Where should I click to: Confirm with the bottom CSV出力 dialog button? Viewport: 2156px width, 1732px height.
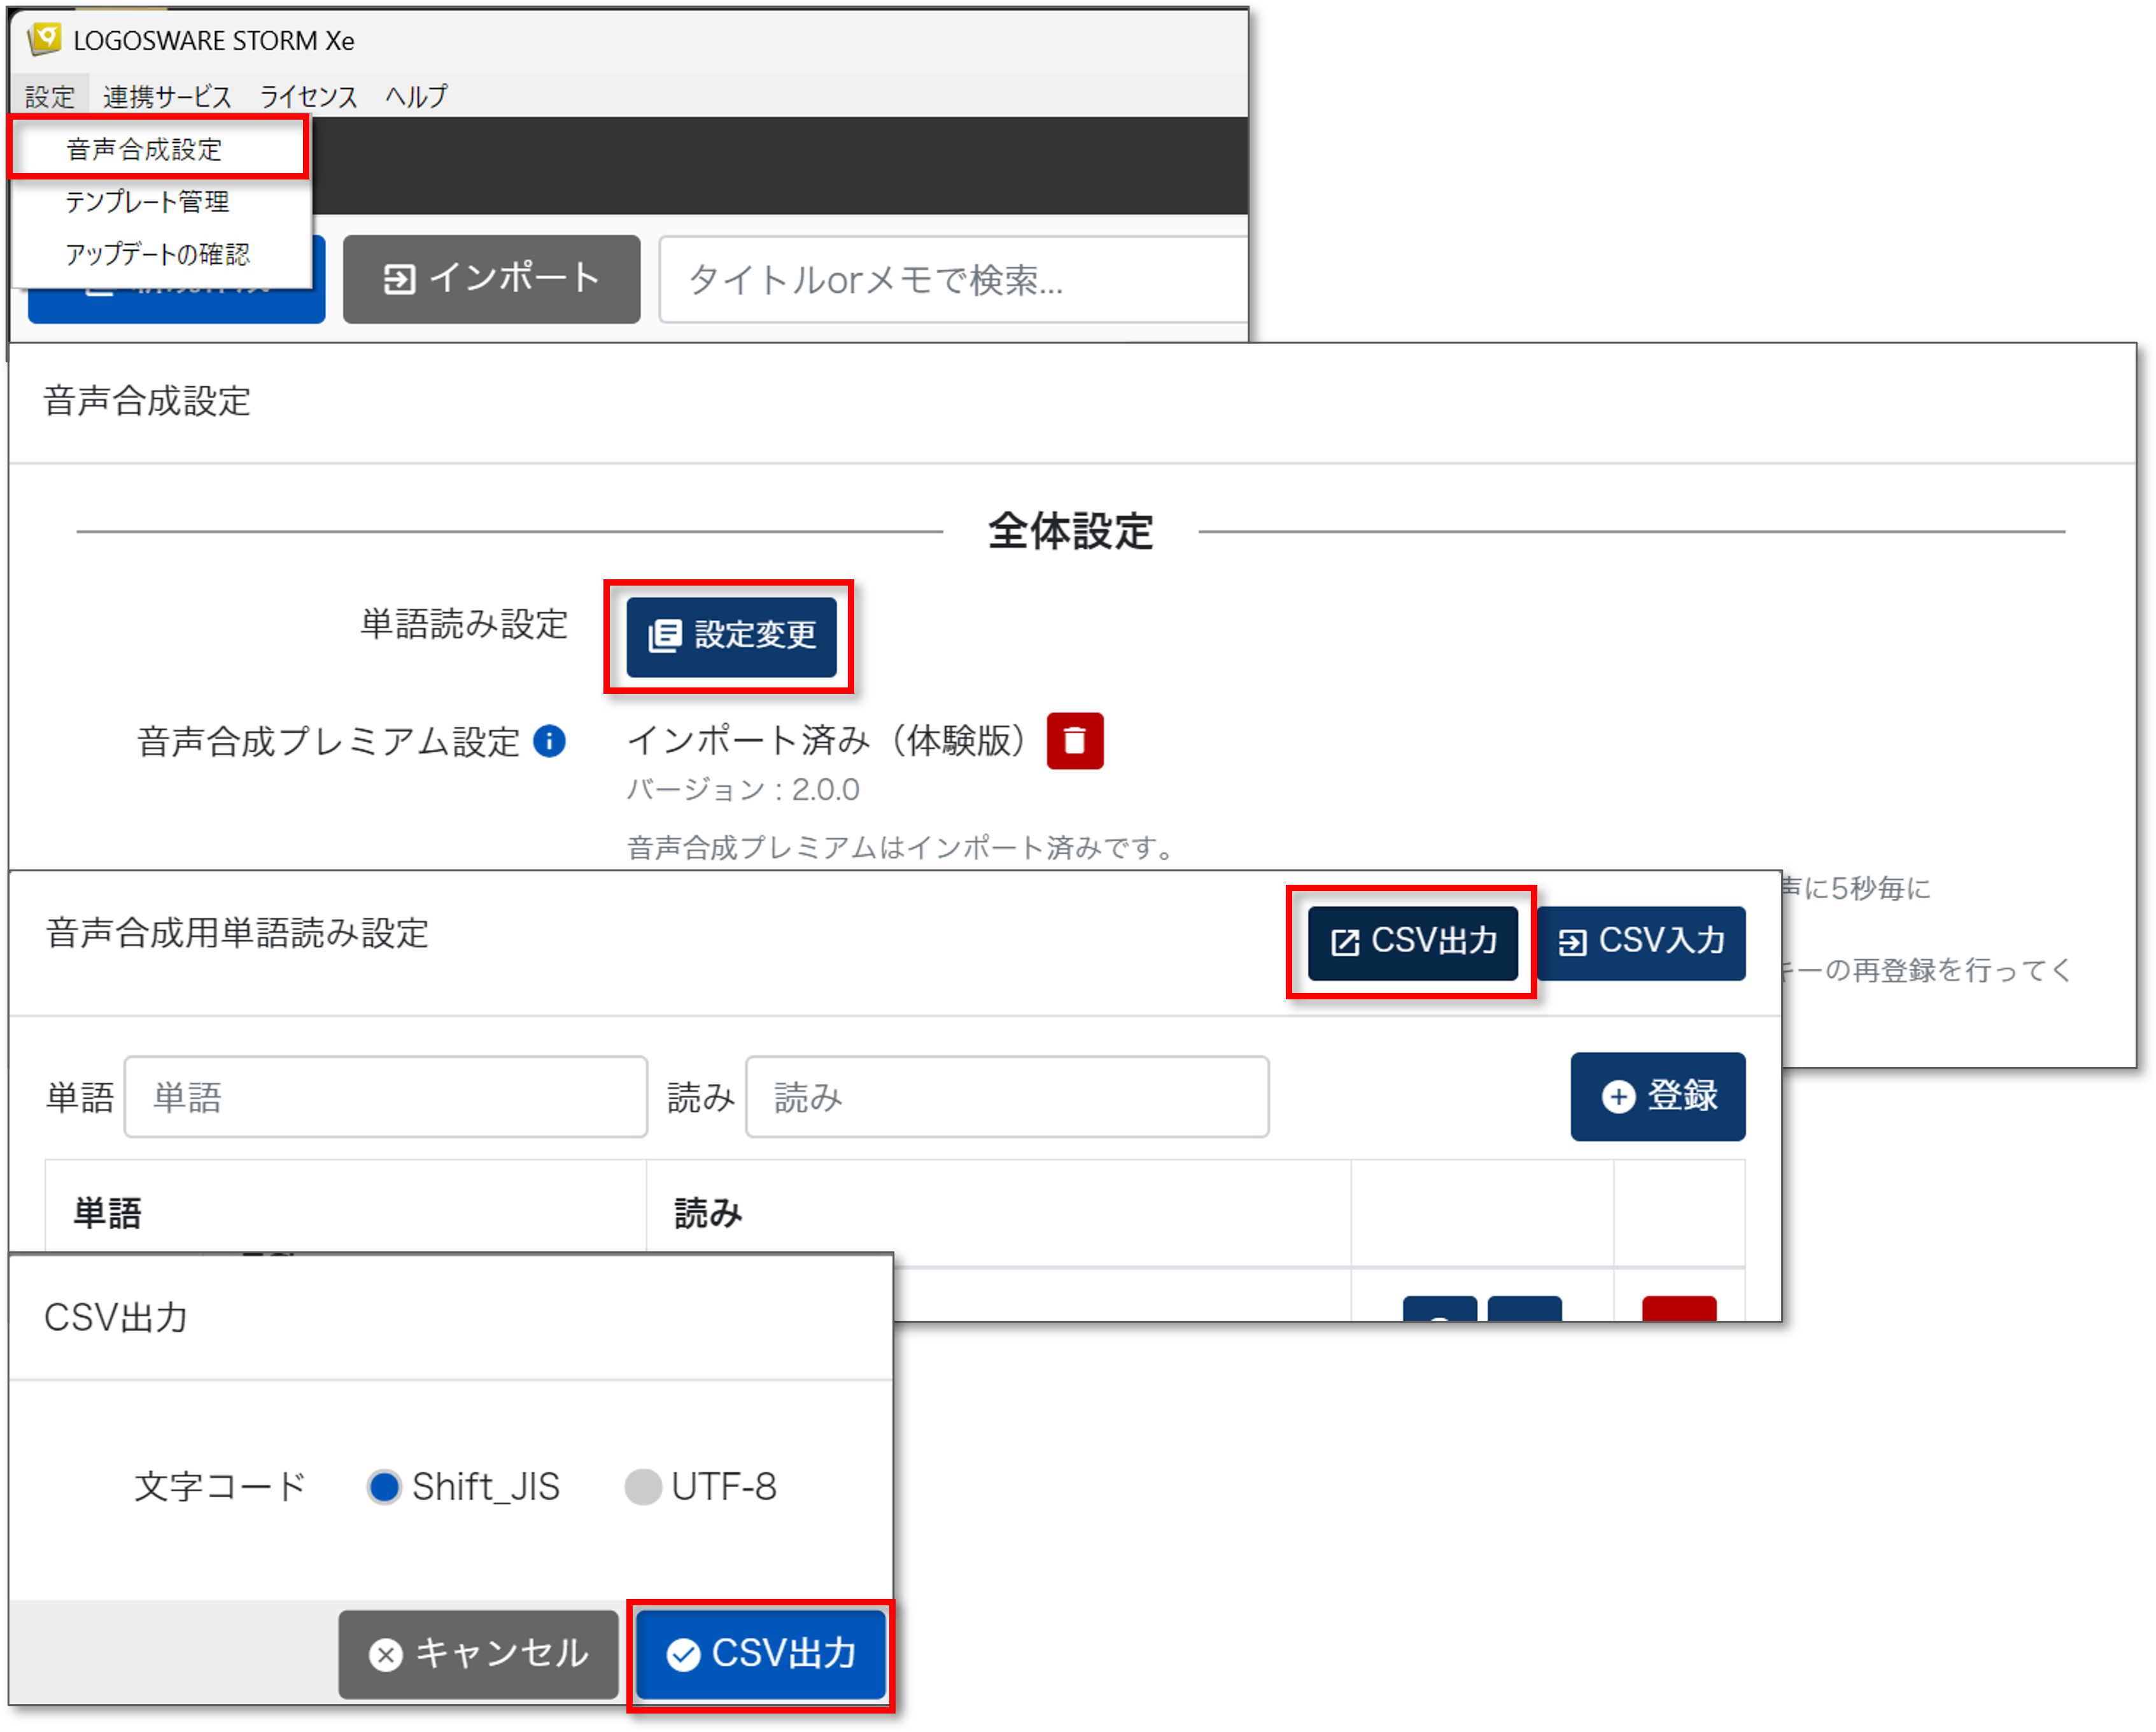pos(761,1654)
